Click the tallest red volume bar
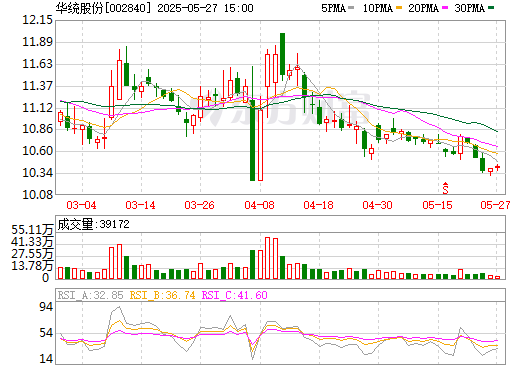The height and width of the screenshot is (365, 520). point(267,258)
